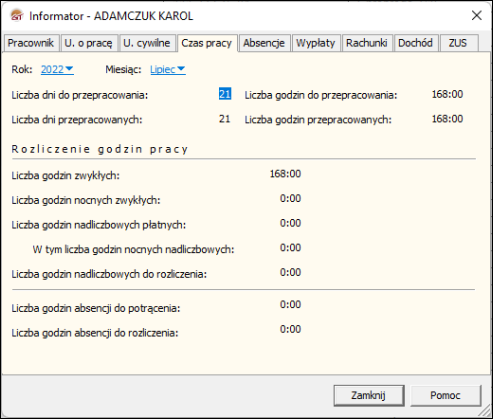This screenshot has width=493, height=419.
Task: Open the U. cywilne tab
Action: [x=147, y=43]
